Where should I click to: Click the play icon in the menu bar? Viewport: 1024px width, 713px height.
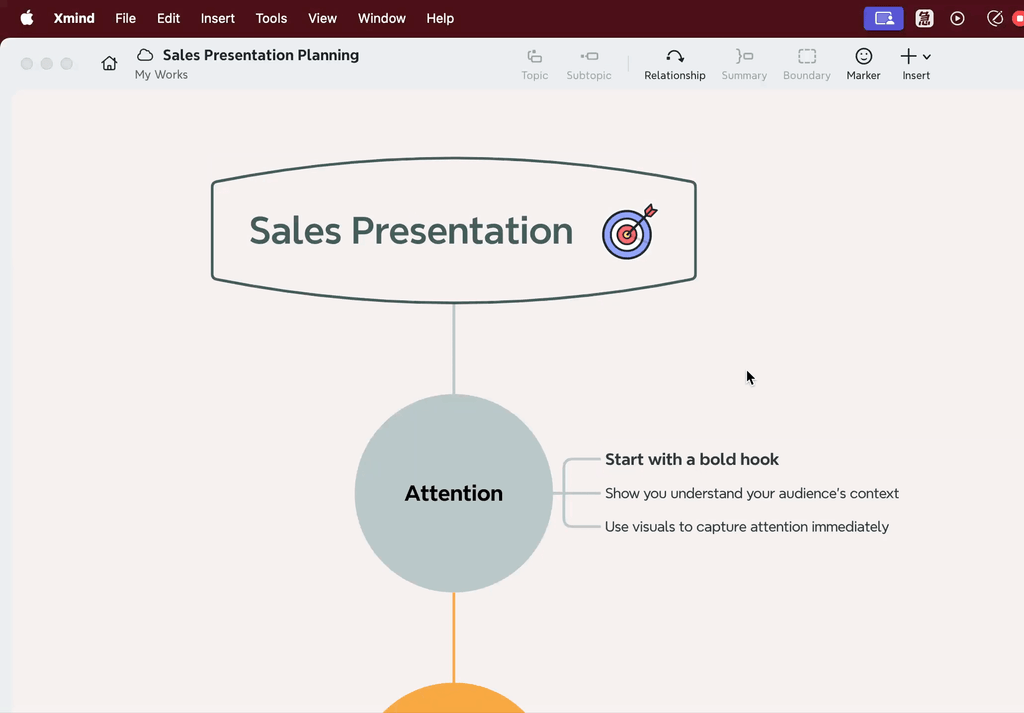(x=957, y=18)
